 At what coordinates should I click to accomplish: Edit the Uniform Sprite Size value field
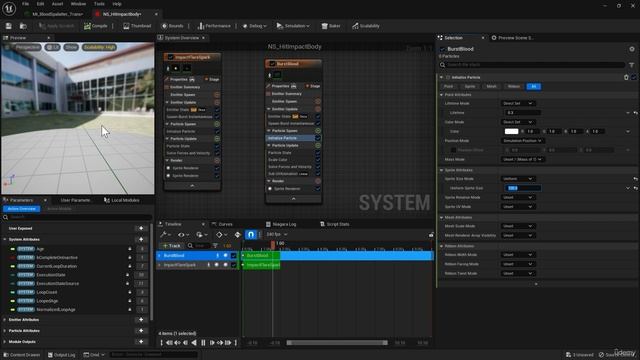[523, 188]
